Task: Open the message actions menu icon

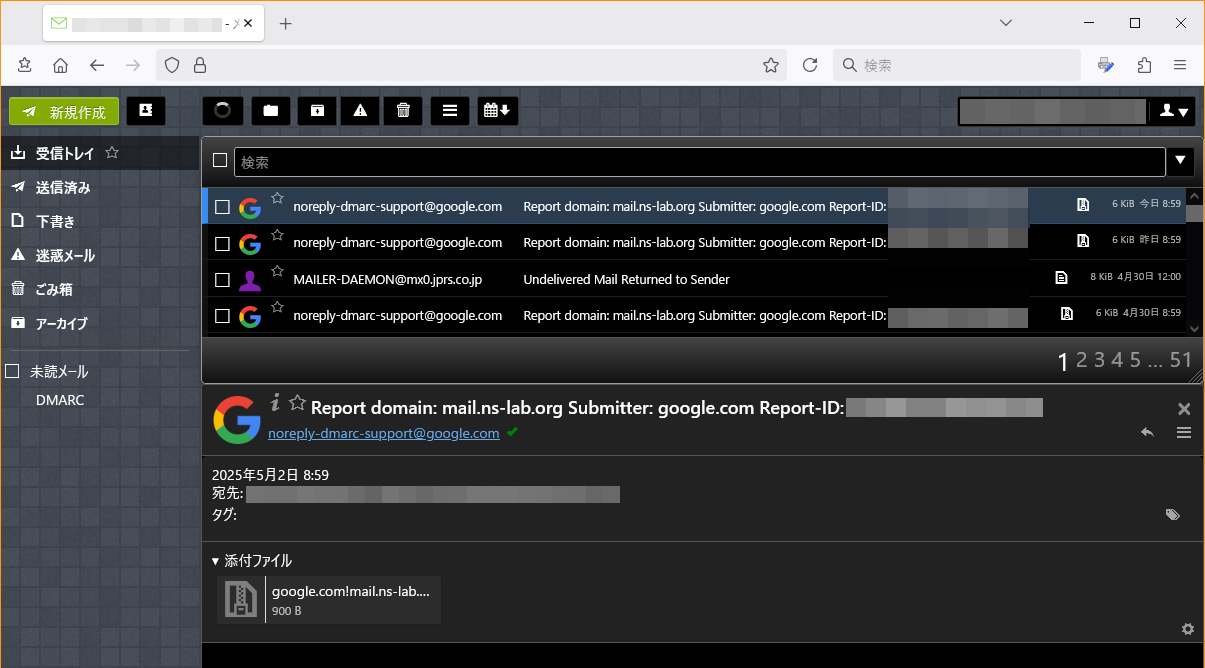Action: point(1184,433)
